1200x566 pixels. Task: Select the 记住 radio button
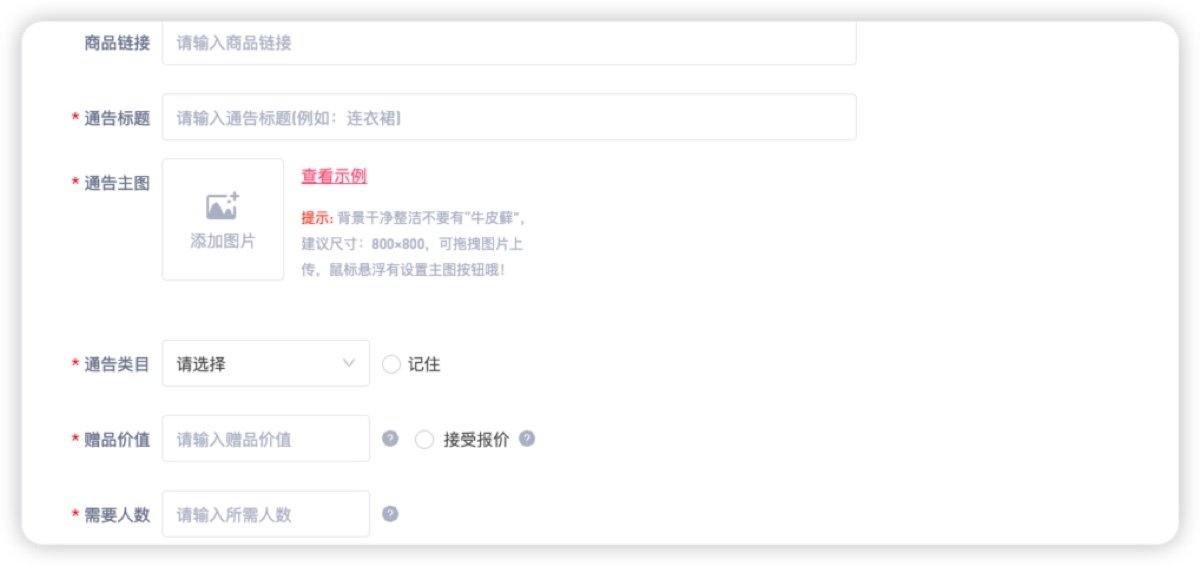click(x=391, y=365)
